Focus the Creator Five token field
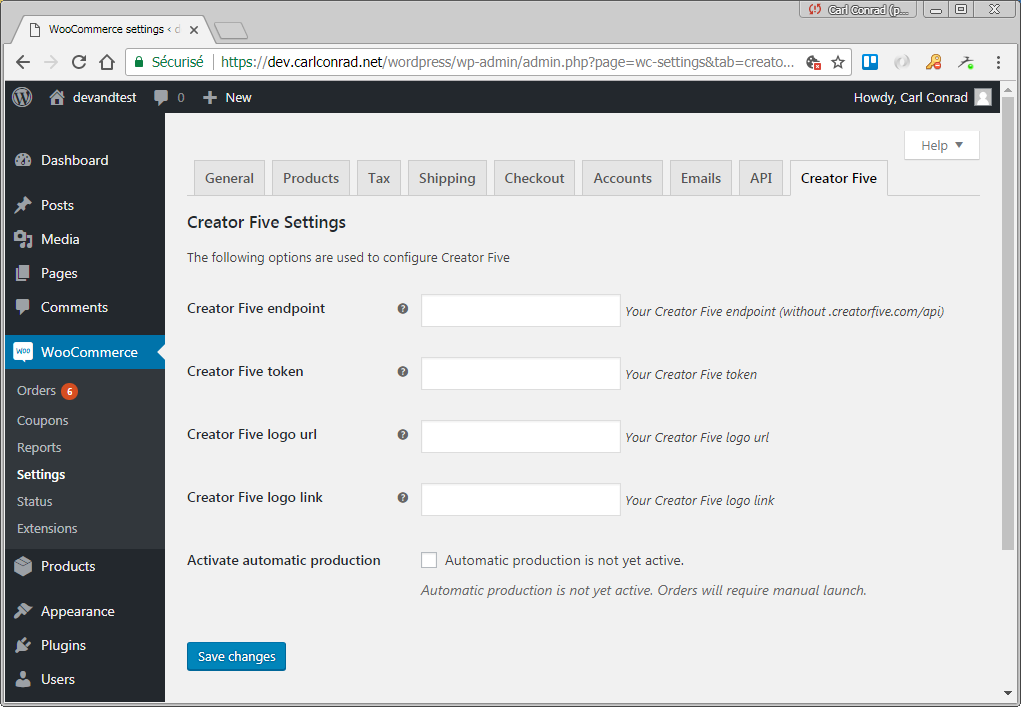Screen dimensions: 1021x707 pos(521,374)
